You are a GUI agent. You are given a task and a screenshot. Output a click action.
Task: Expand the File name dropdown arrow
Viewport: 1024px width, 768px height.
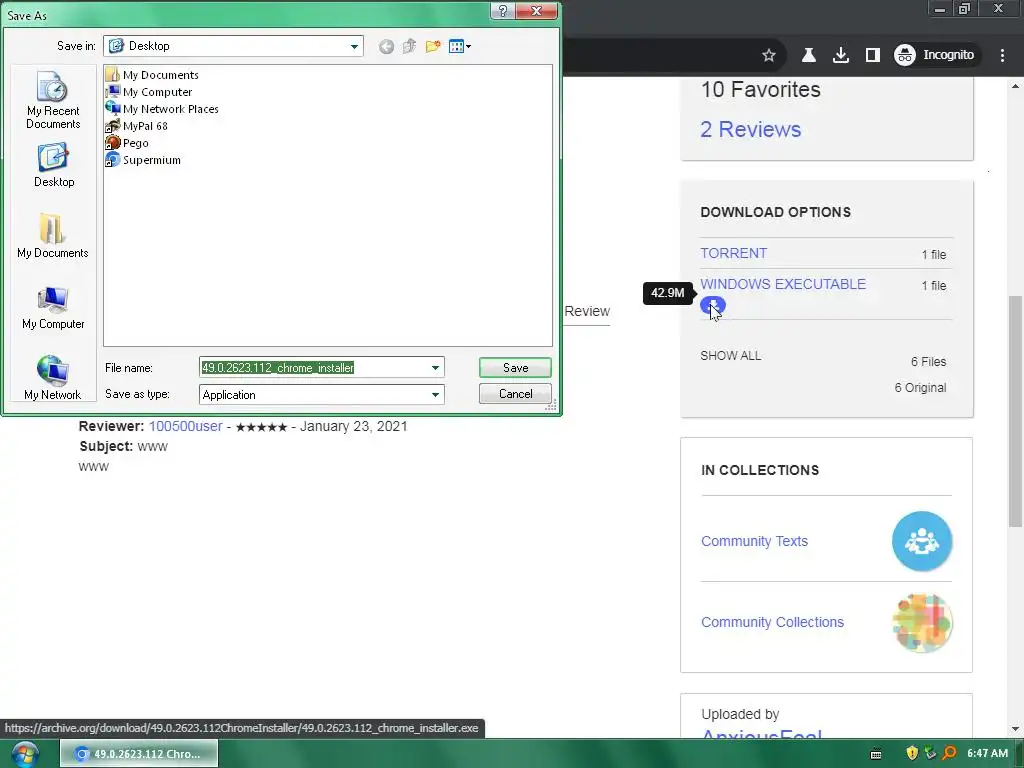[x=435, y=368]
